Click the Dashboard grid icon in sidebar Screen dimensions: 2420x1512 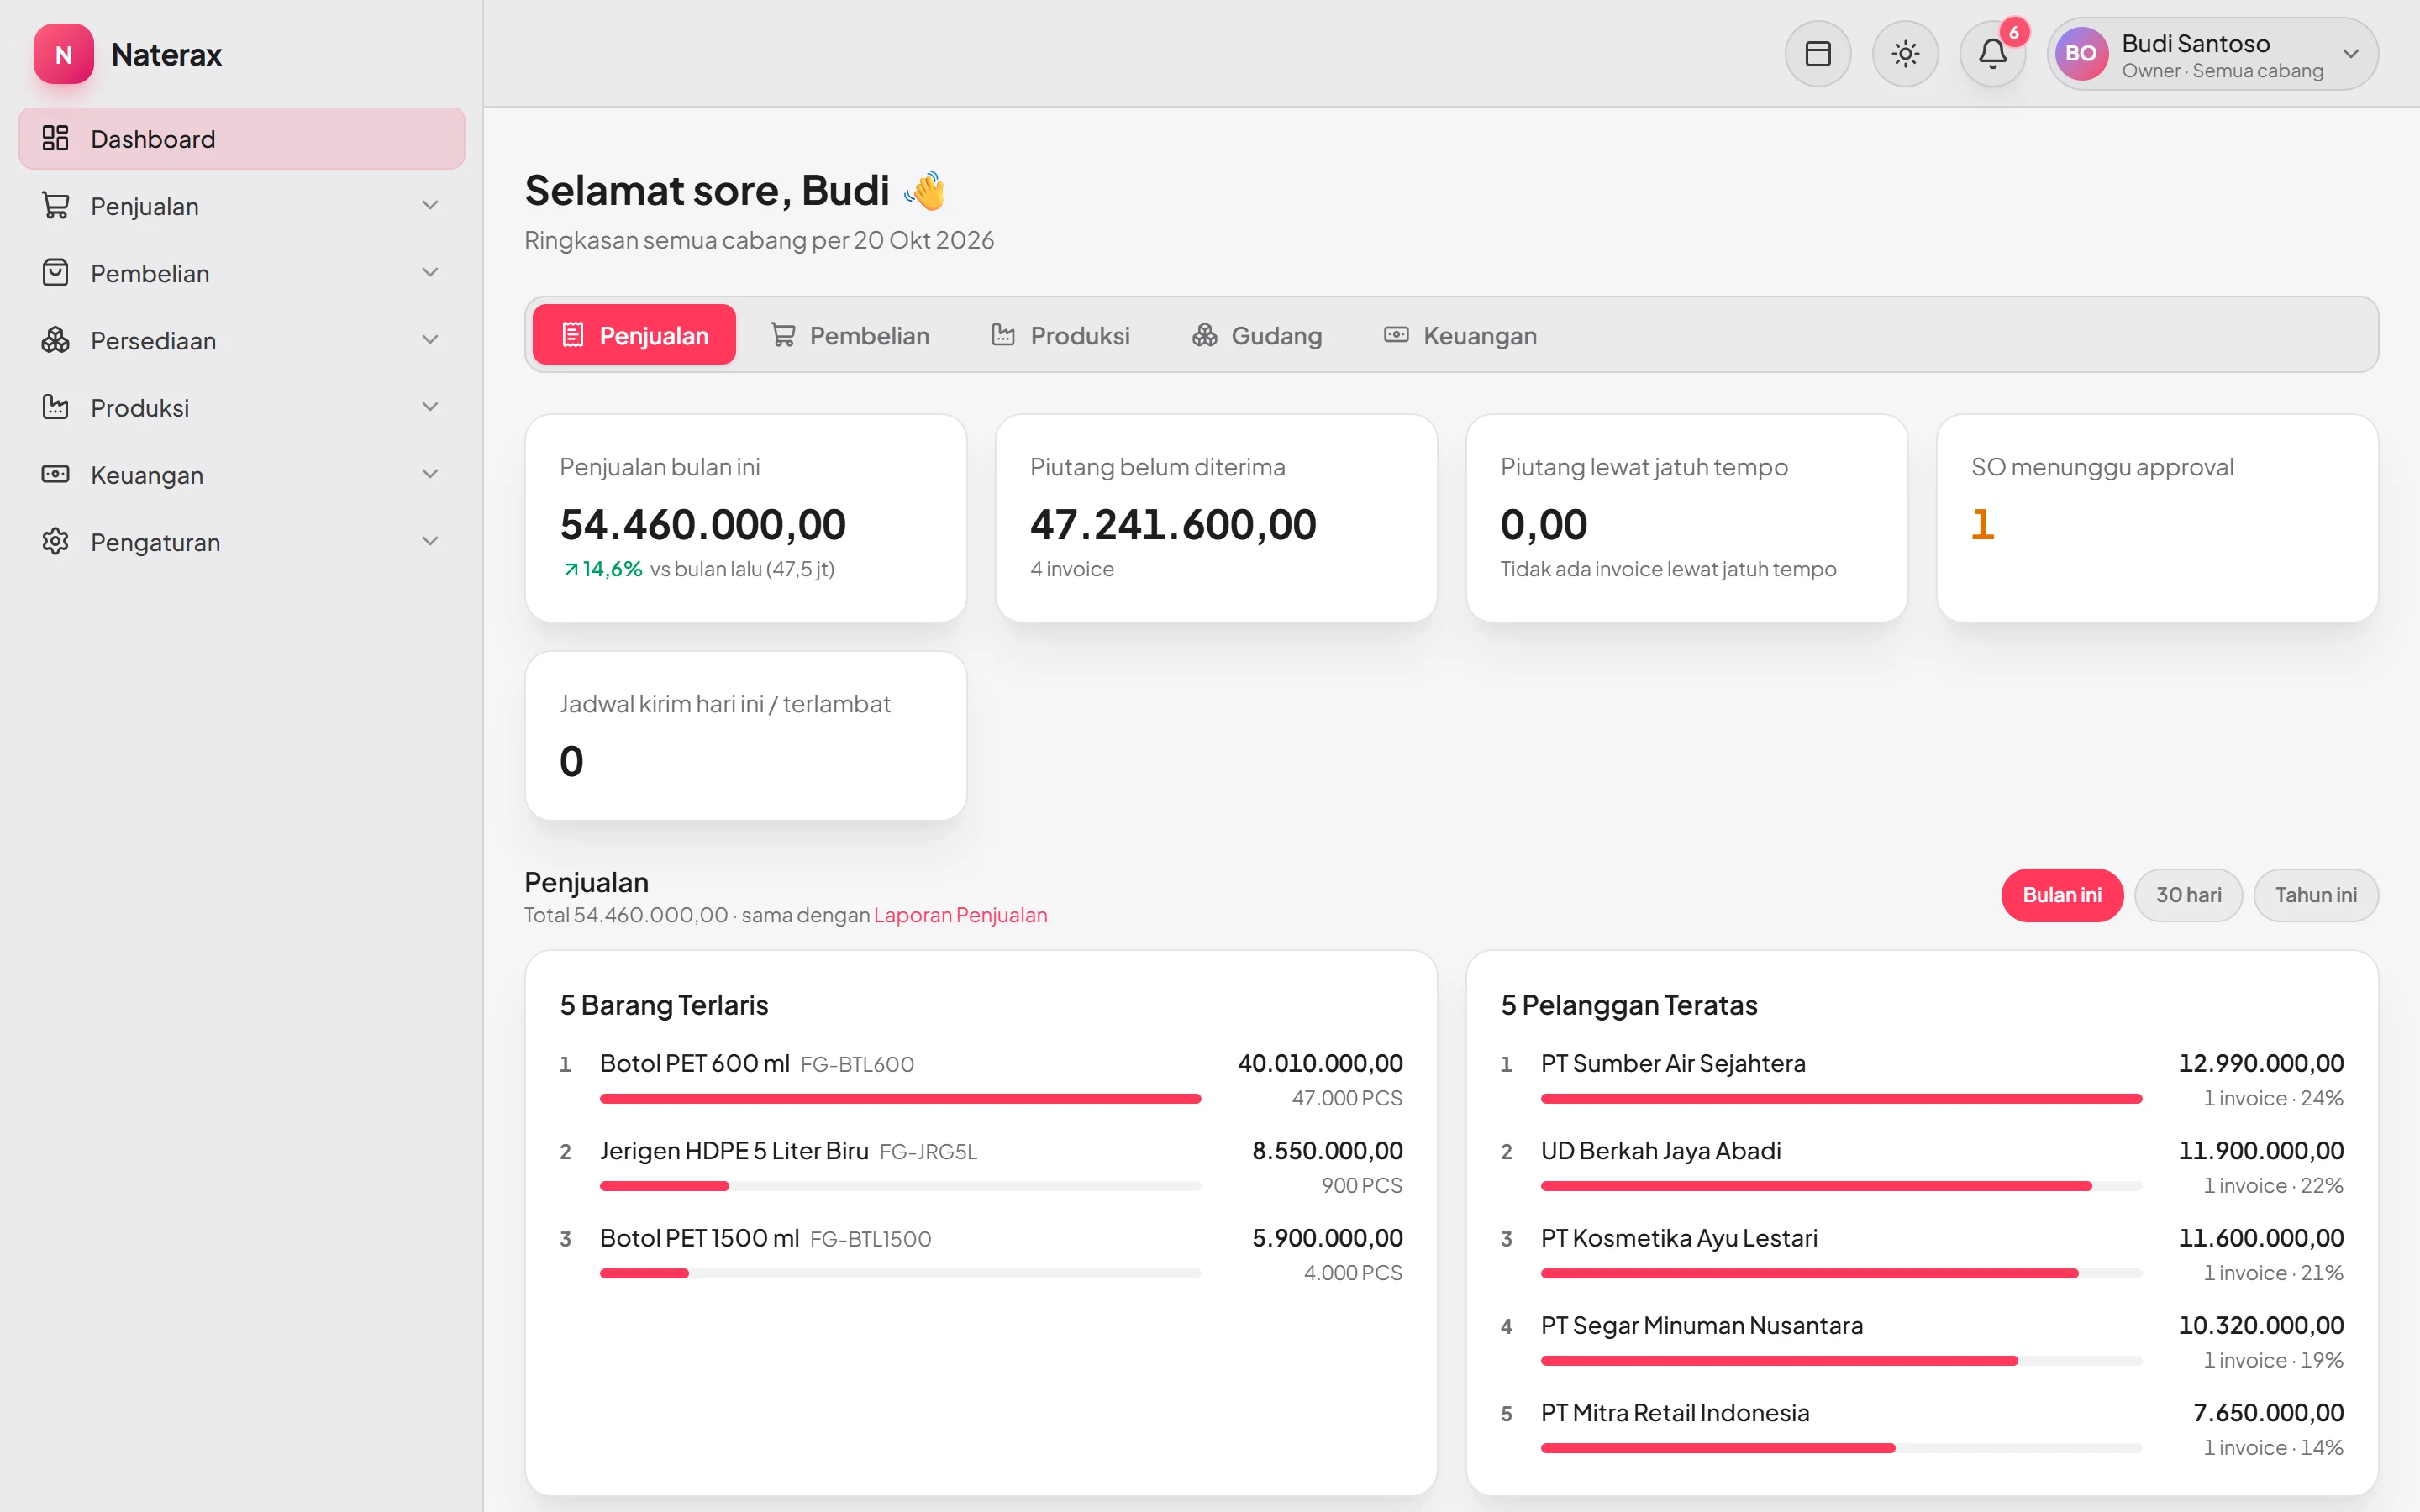pyautogui.click(x=55, y=138)
